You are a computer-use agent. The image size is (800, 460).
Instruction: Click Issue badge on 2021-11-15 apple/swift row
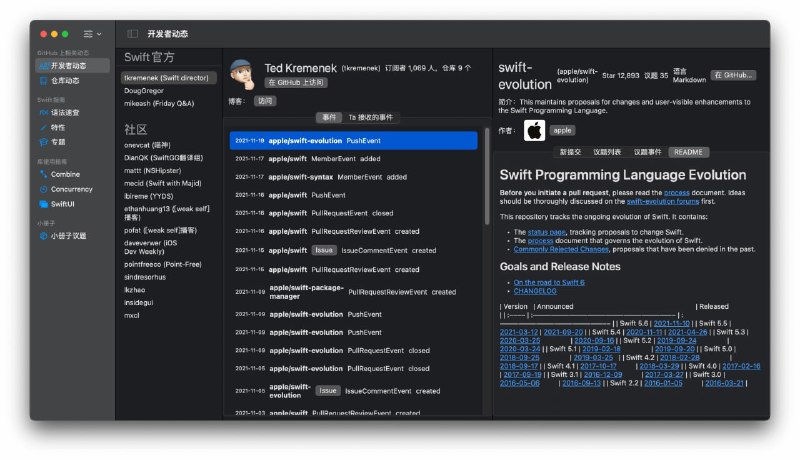324,250
